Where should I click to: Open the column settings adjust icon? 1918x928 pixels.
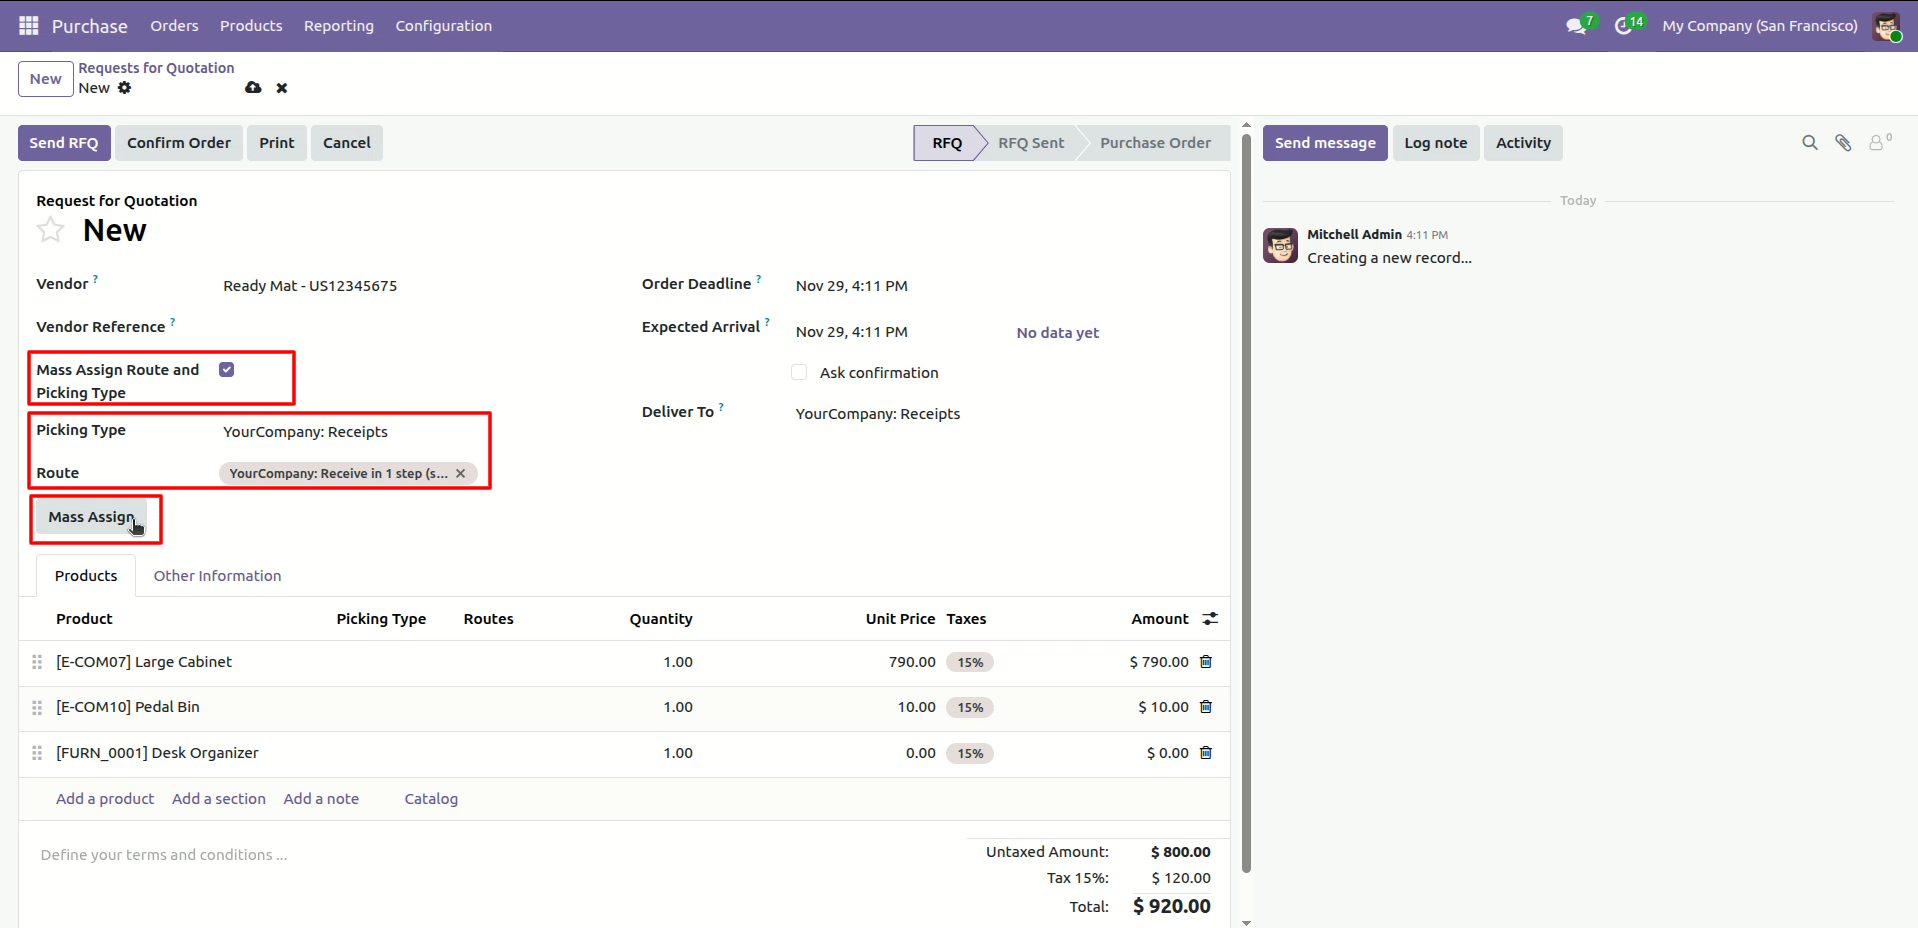[x=1210, y=619]
